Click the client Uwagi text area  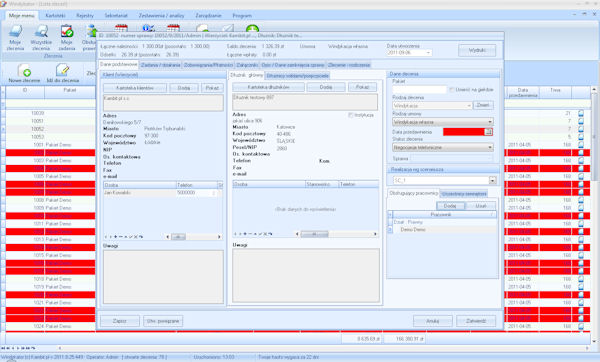(163, 277)
